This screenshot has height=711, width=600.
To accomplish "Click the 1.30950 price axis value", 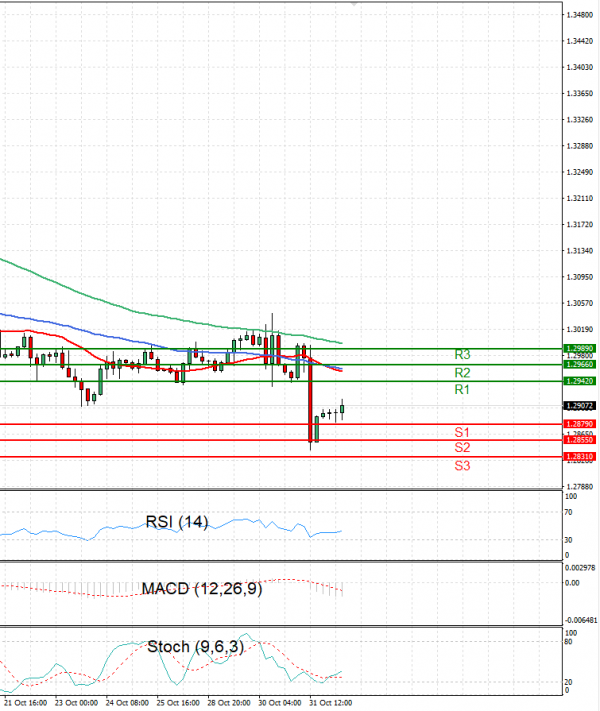I will (x=580, y=277).
